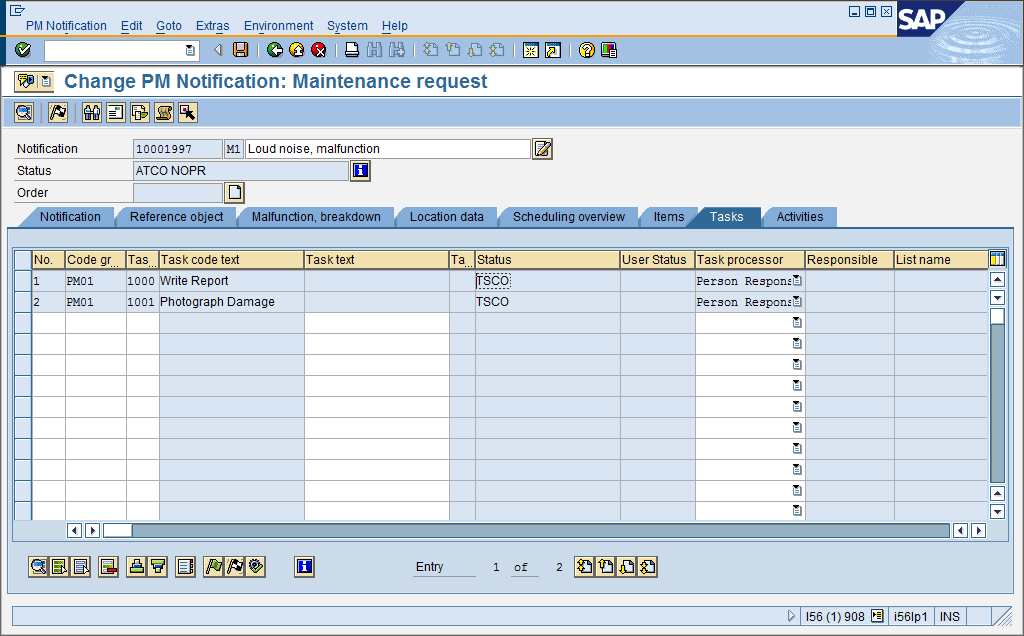
Task: Print using the printer icon
Action: point(352,50)
